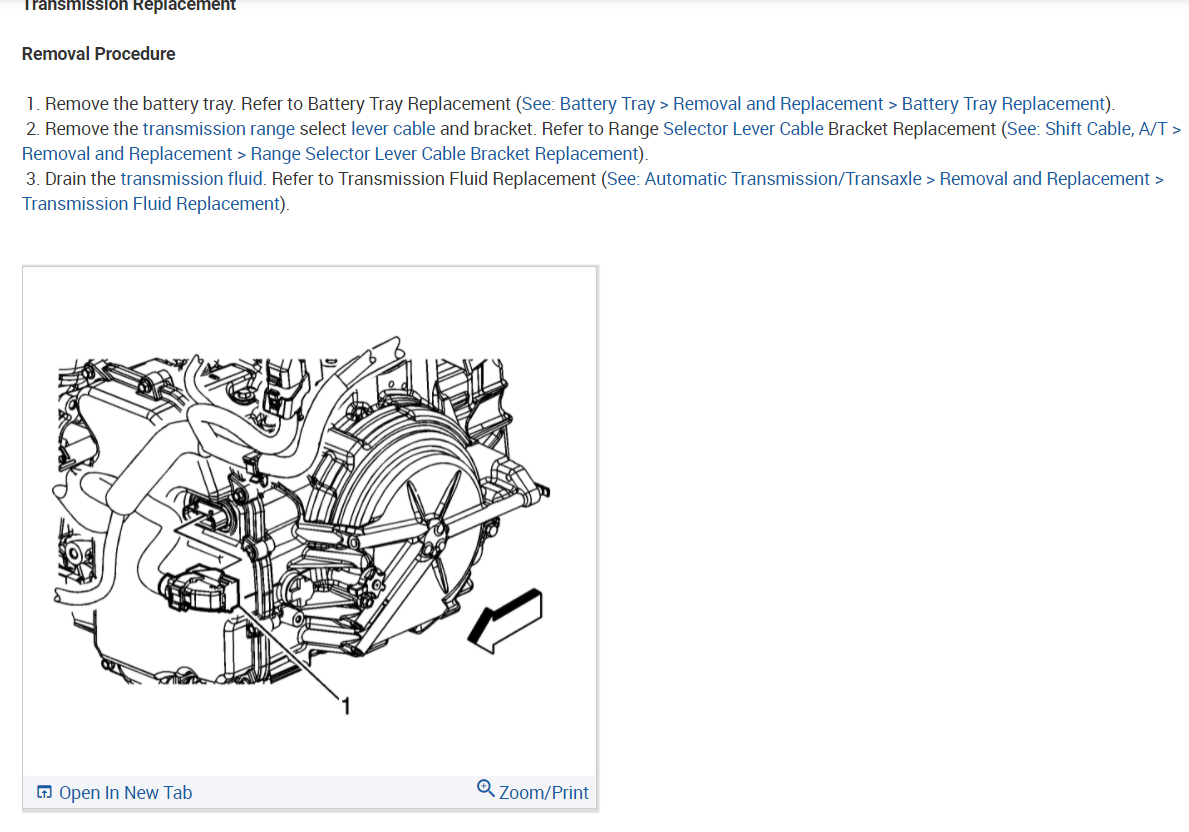The width and height of the screenshot is (1189, 832).
Task: Click the 'Transmission Replacement' title text
Action: coord(129,6)
